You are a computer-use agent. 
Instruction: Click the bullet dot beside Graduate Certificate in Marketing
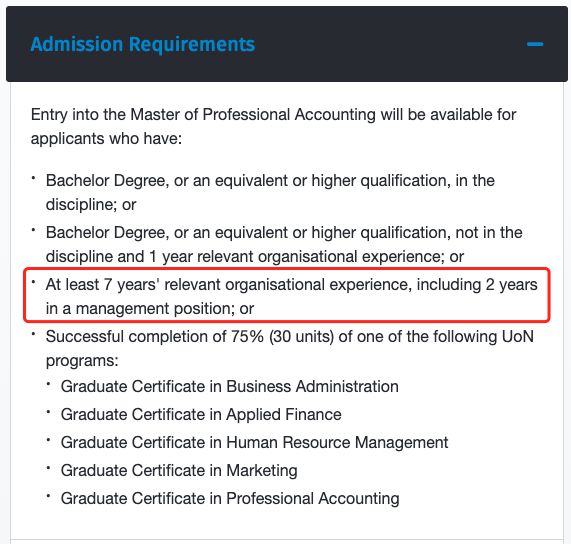coord(48,469)
